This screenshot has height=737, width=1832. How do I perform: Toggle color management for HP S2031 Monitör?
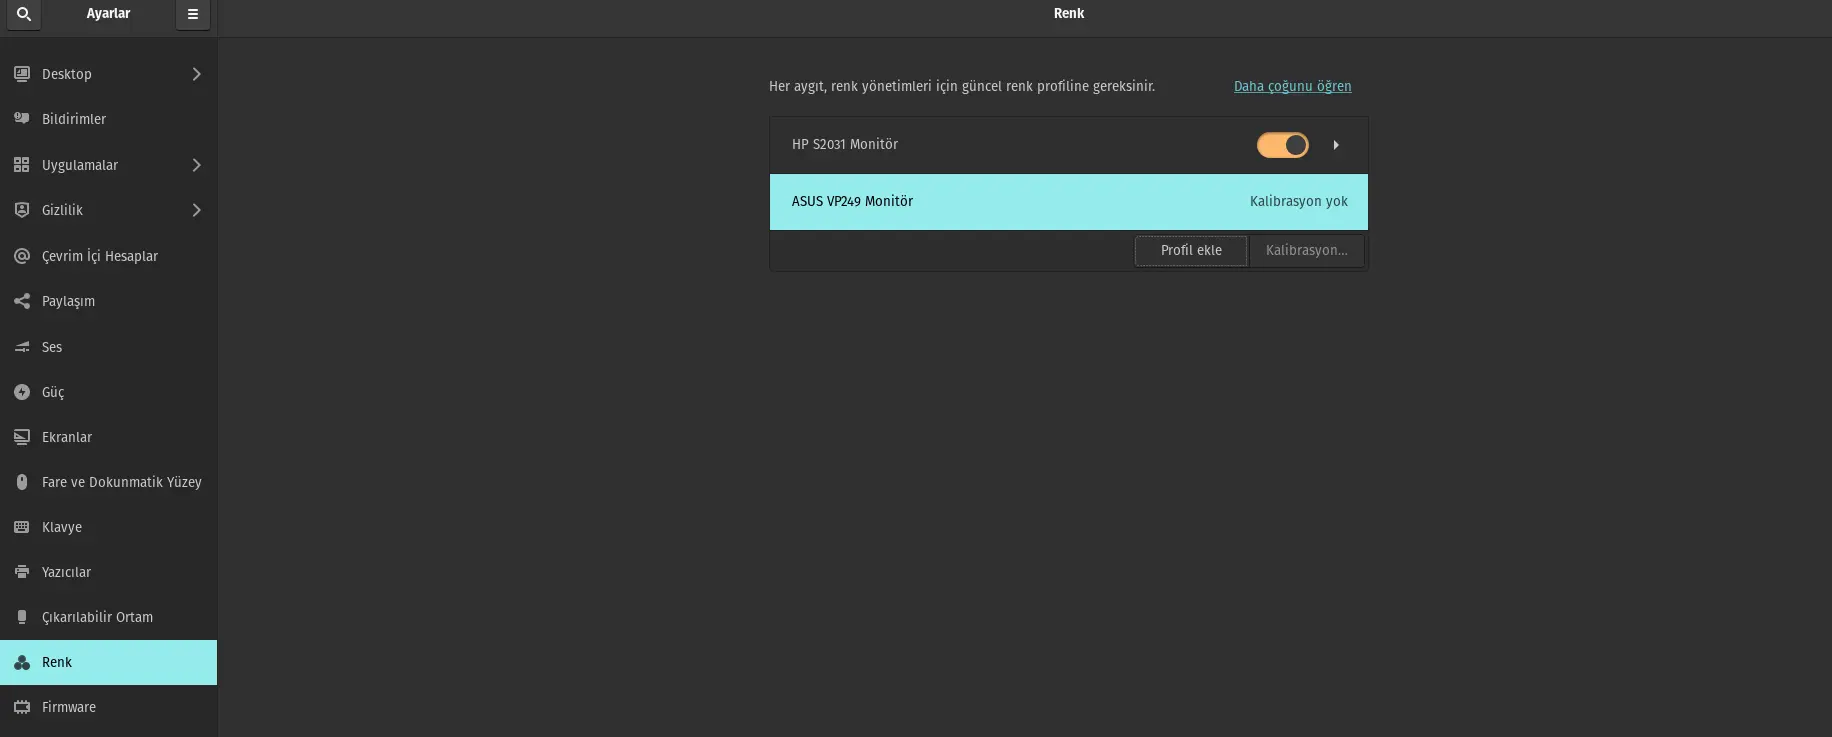(x=1283, y=145)
